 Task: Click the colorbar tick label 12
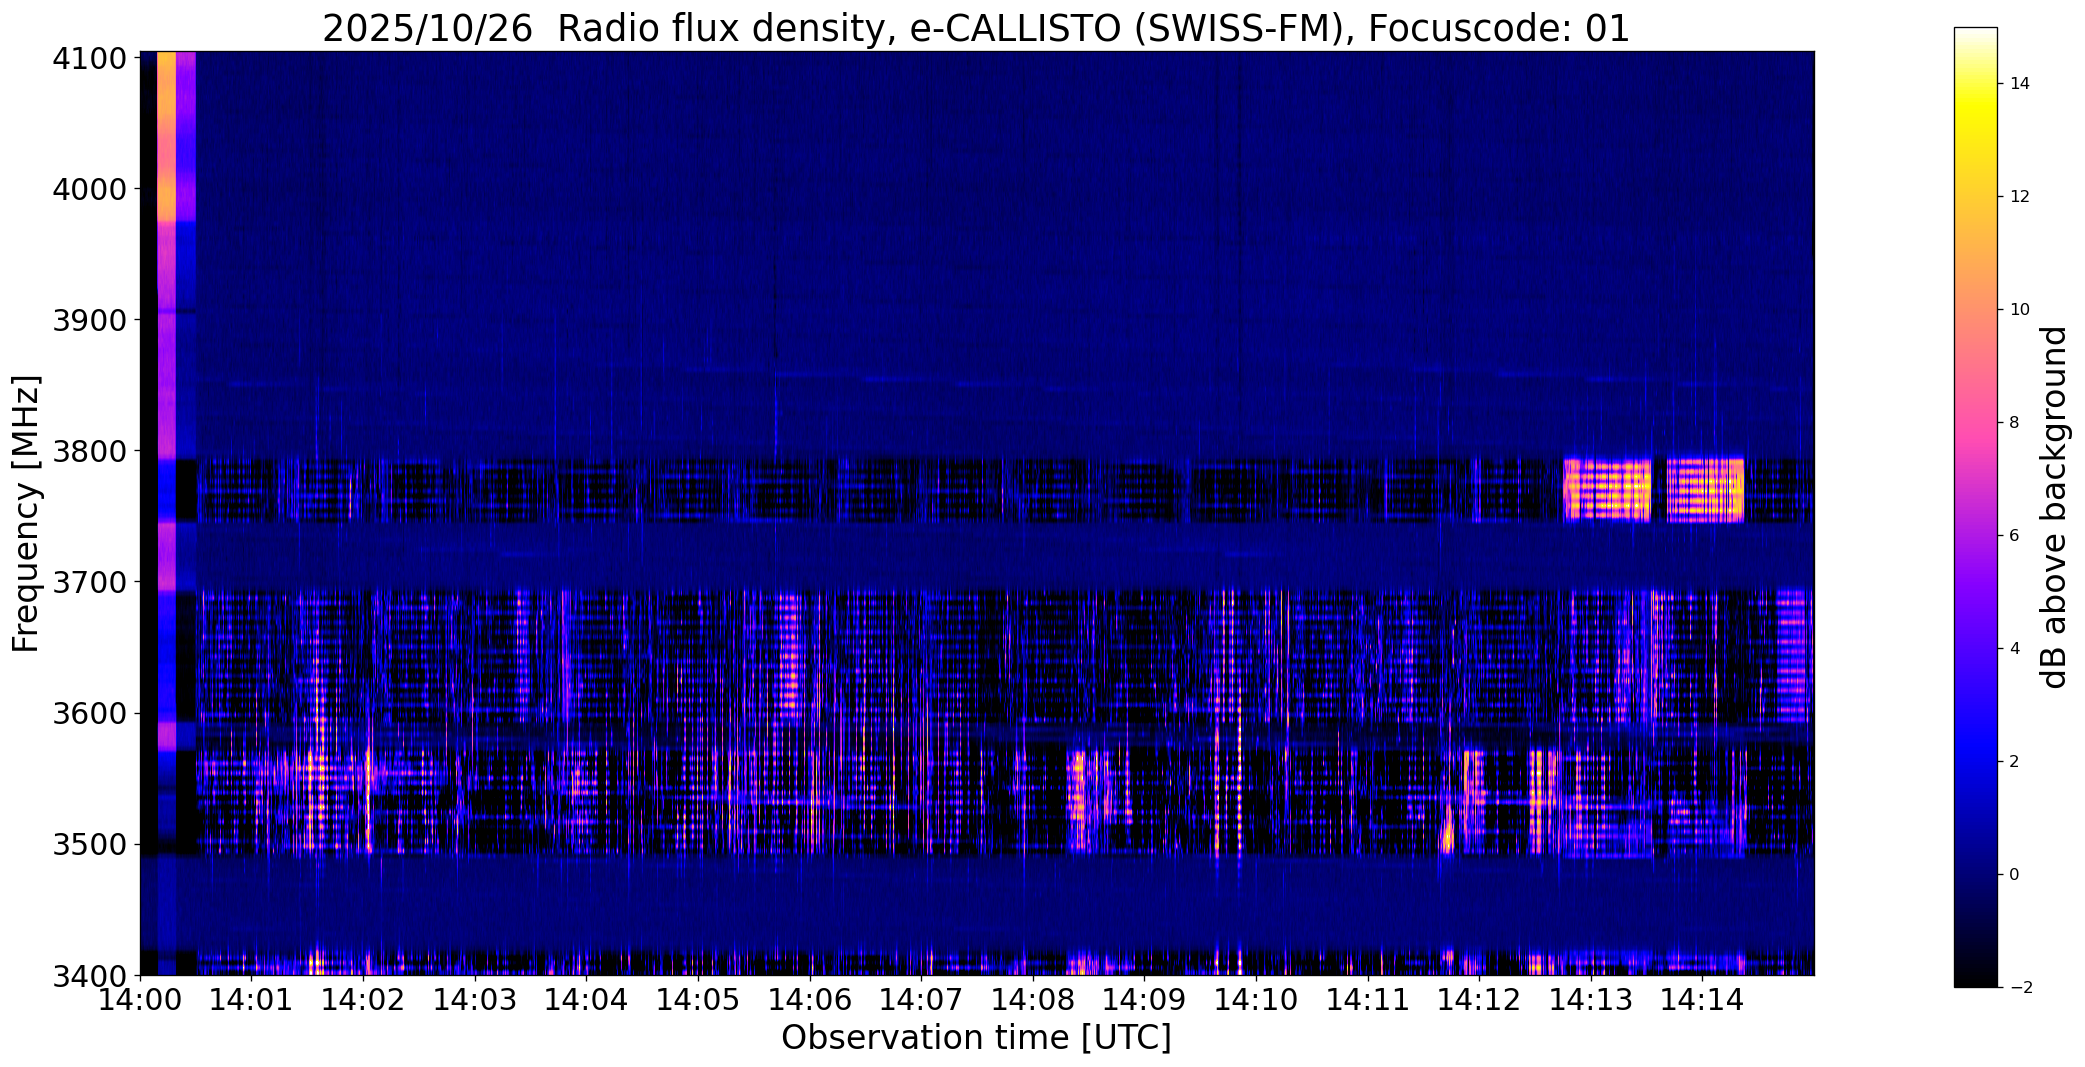[2019, 197]
